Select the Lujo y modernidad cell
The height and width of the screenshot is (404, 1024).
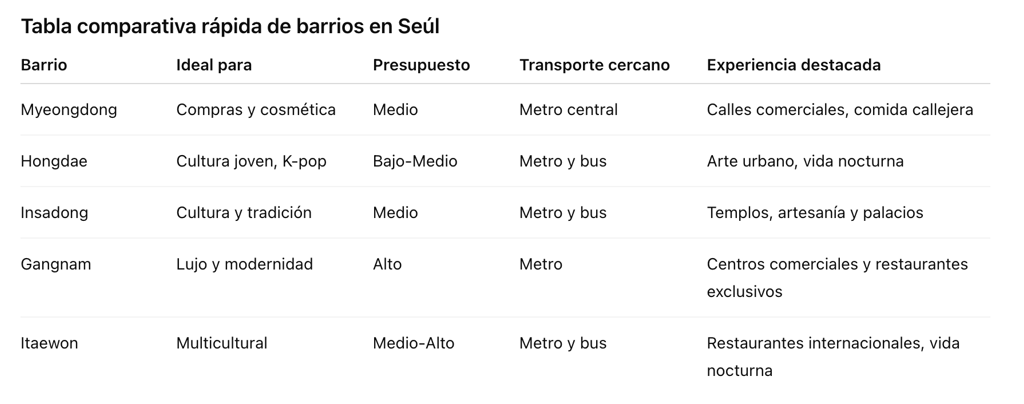pos(244,264)
